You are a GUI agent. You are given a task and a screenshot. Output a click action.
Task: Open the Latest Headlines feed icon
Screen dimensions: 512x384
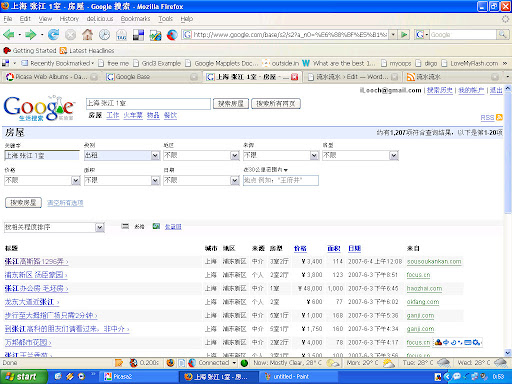click(63, 51)
